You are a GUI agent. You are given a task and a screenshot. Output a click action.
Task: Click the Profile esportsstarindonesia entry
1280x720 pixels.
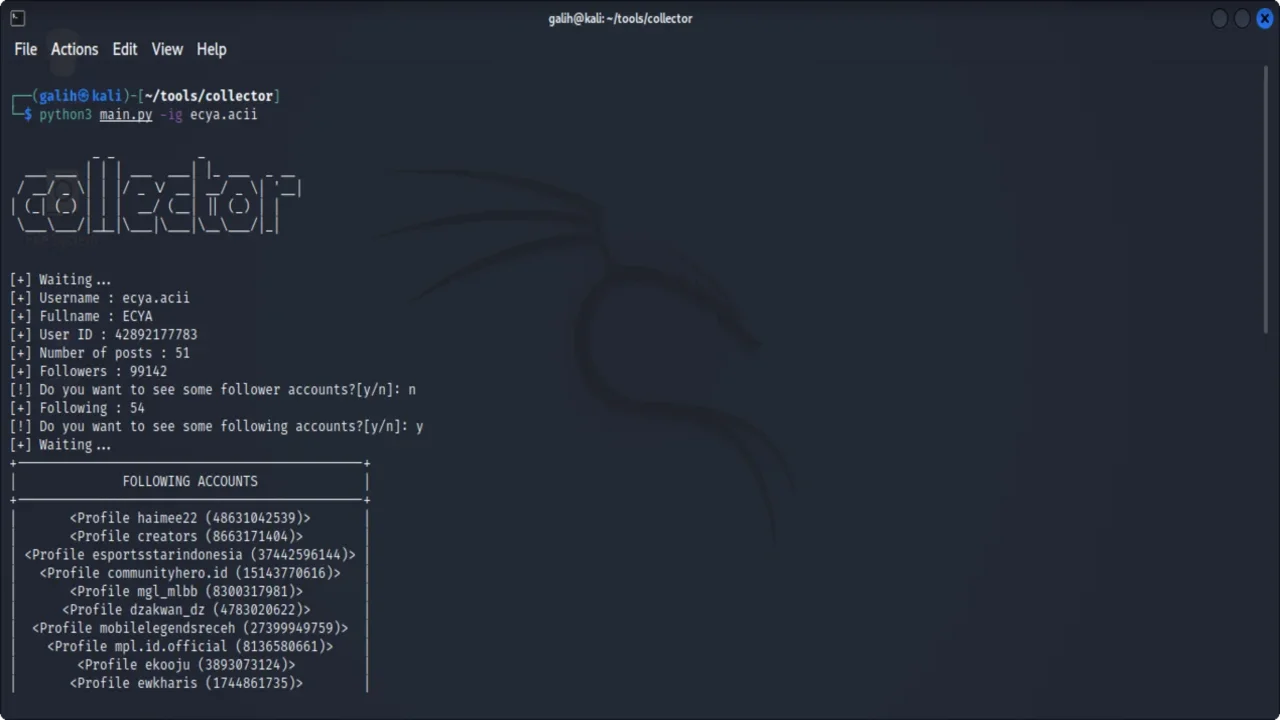click(x=190, y=555)
